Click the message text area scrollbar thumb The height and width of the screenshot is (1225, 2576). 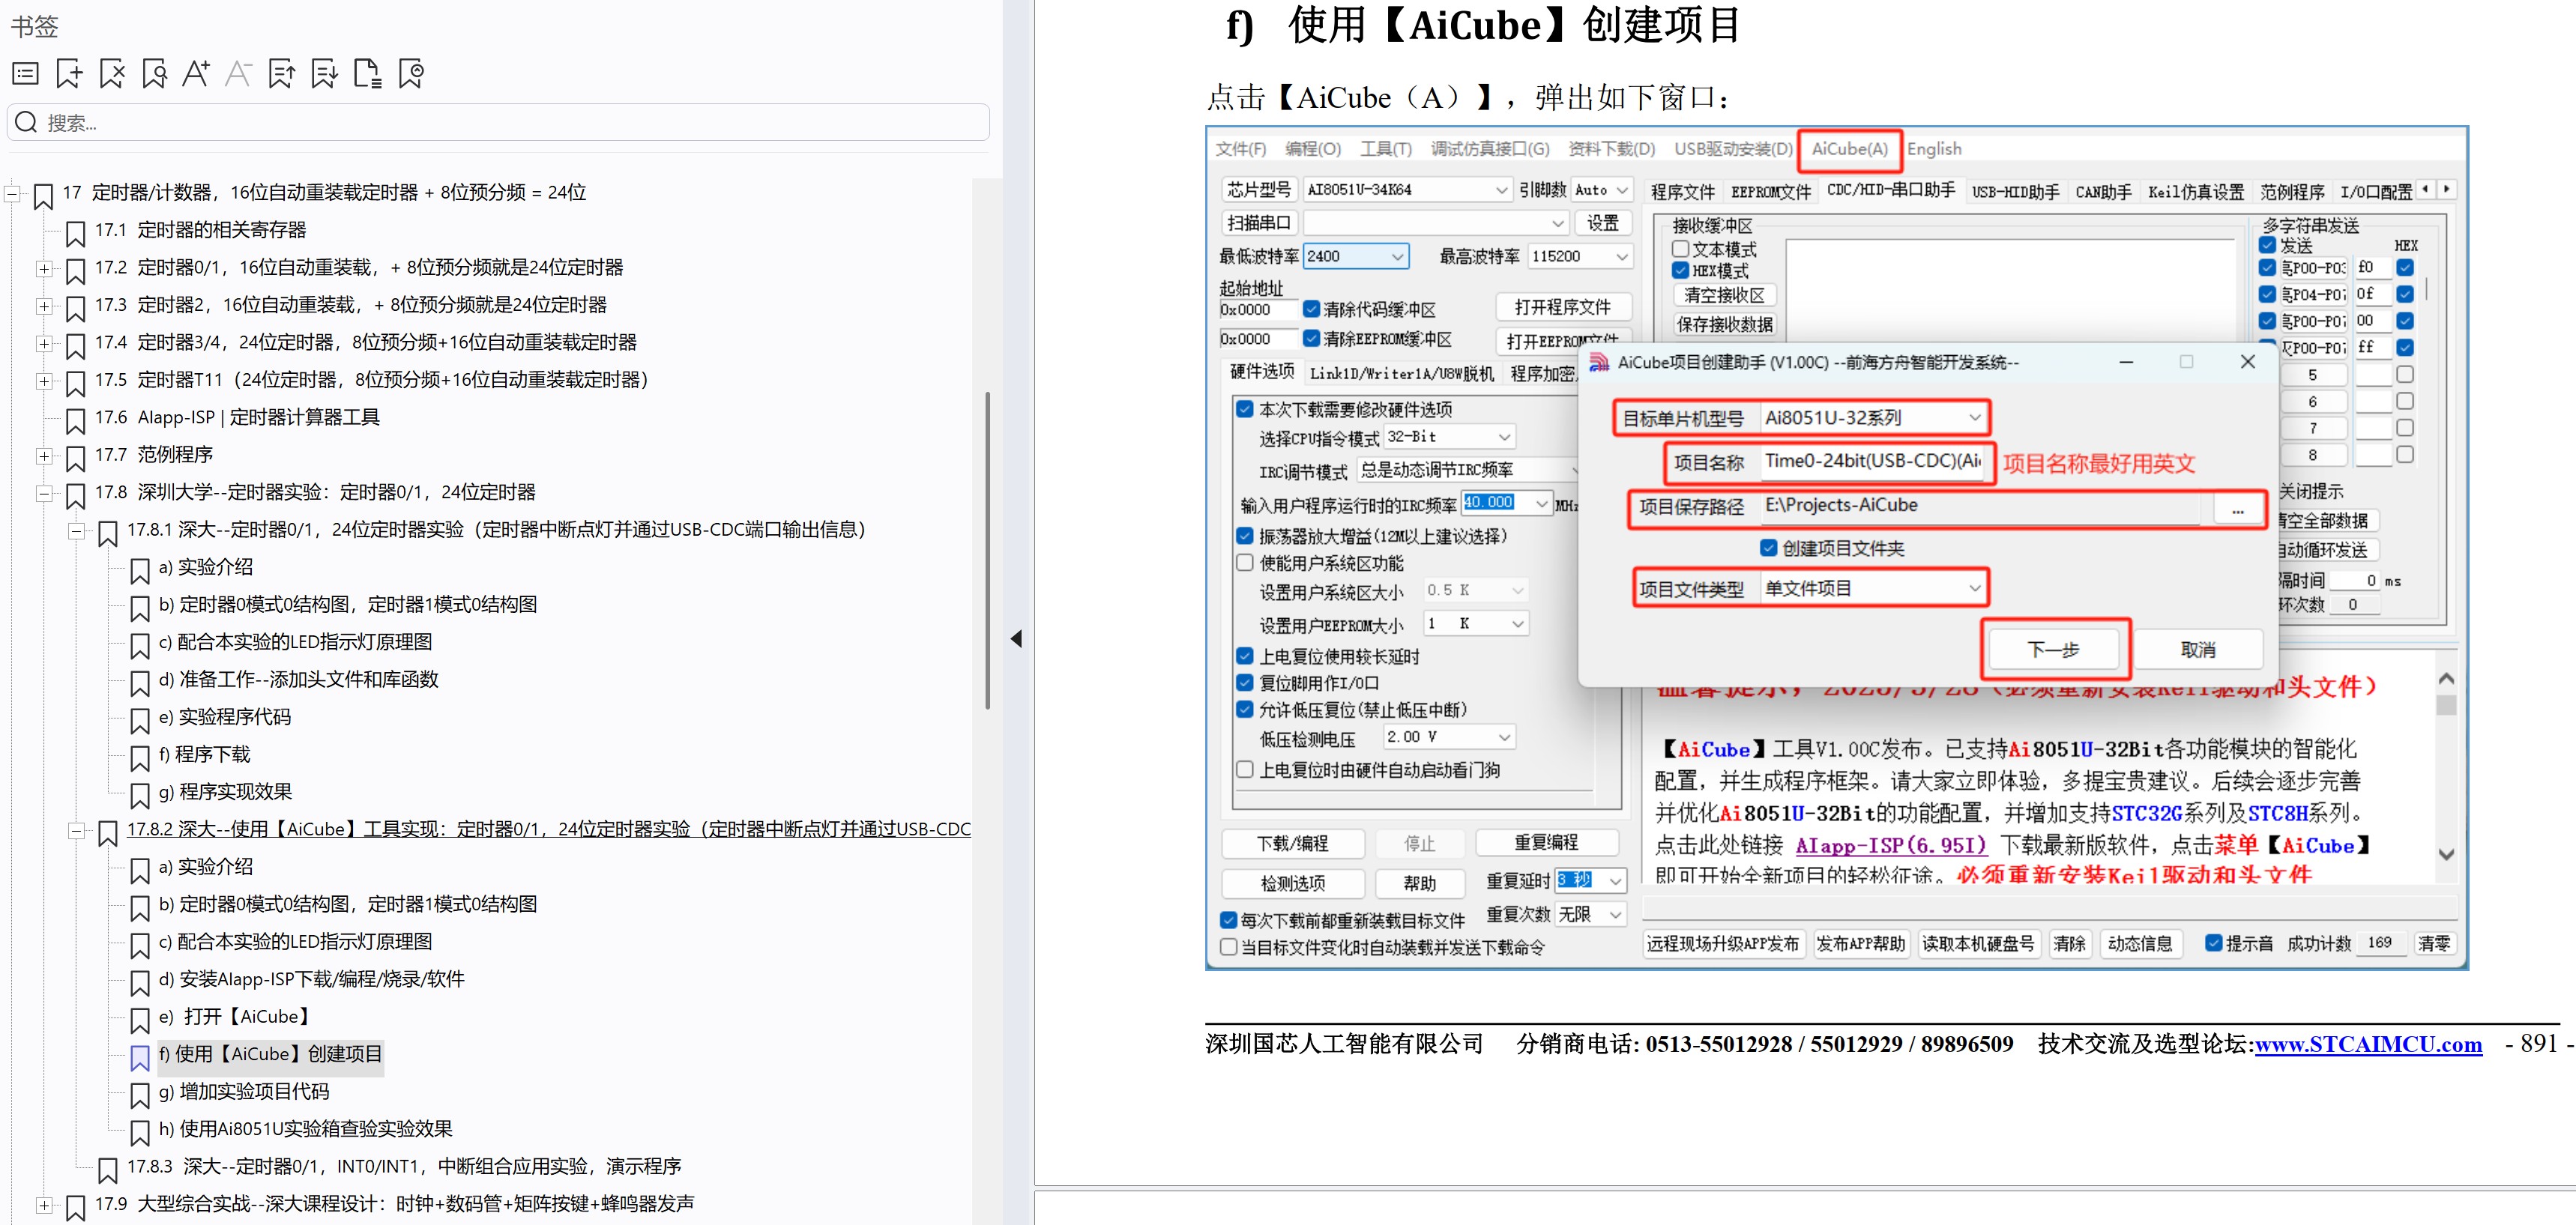point(2446,705)
